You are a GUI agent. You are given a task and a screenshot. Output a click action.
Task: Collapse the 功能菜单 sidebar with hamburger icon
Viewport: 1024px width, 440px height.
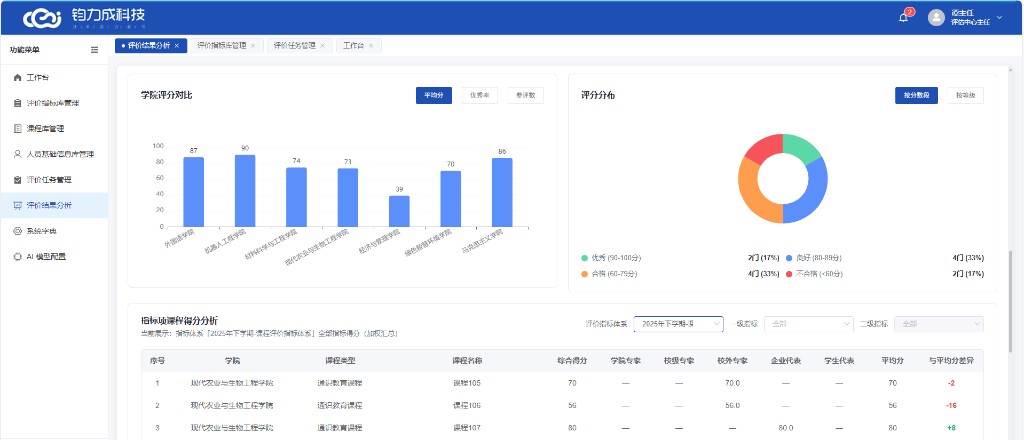95,50
